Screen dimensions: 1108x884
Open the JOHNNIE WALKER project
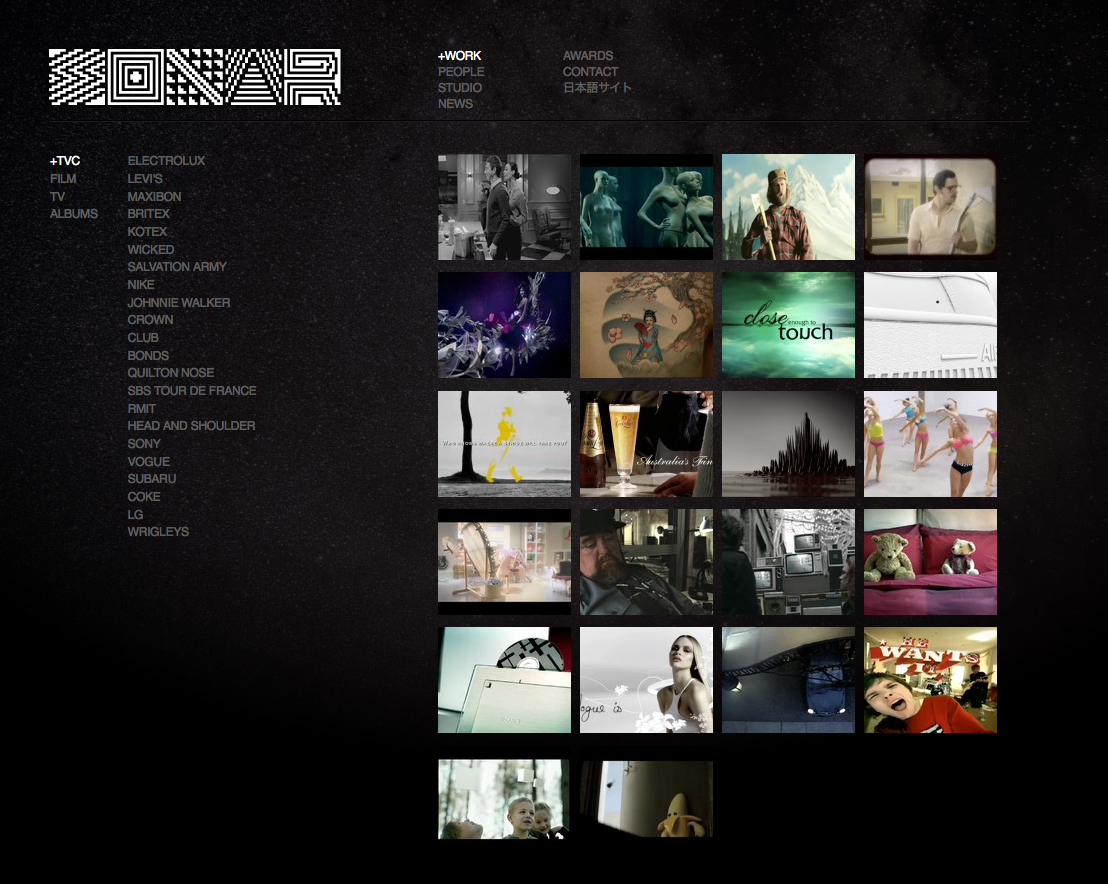[x=179, y=302]
